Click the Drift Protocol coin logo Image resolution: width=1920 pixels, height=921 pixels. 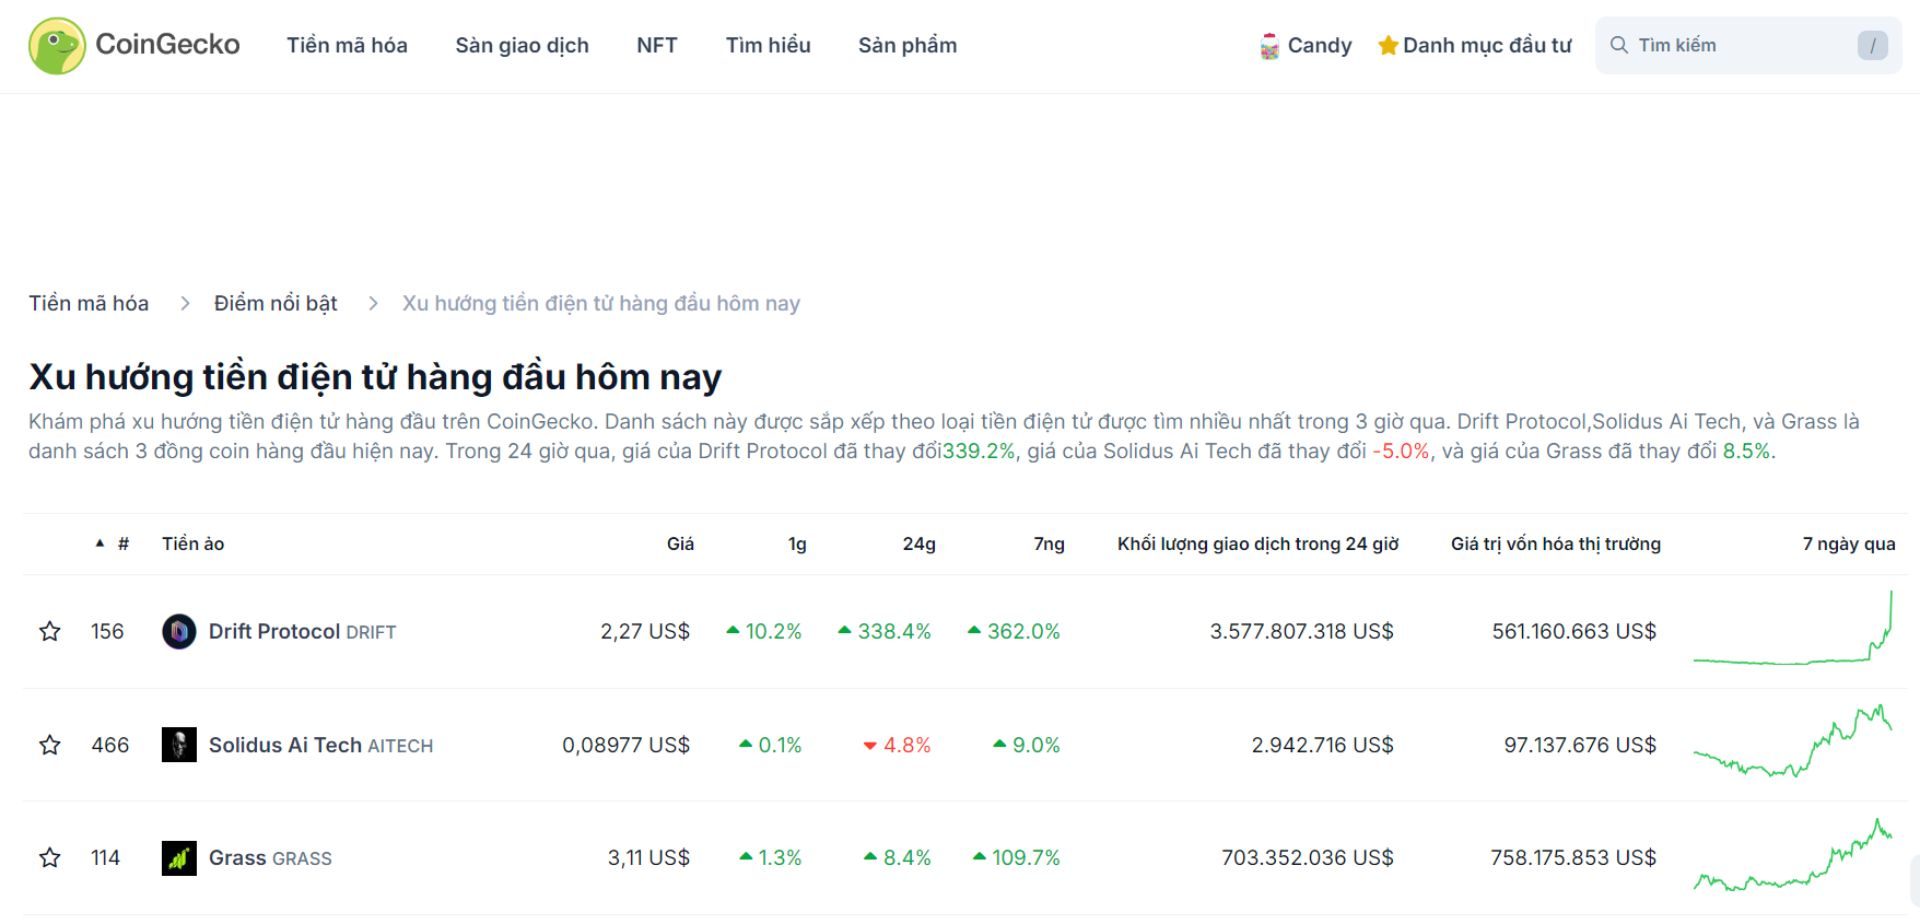click(x=180, y=631)
